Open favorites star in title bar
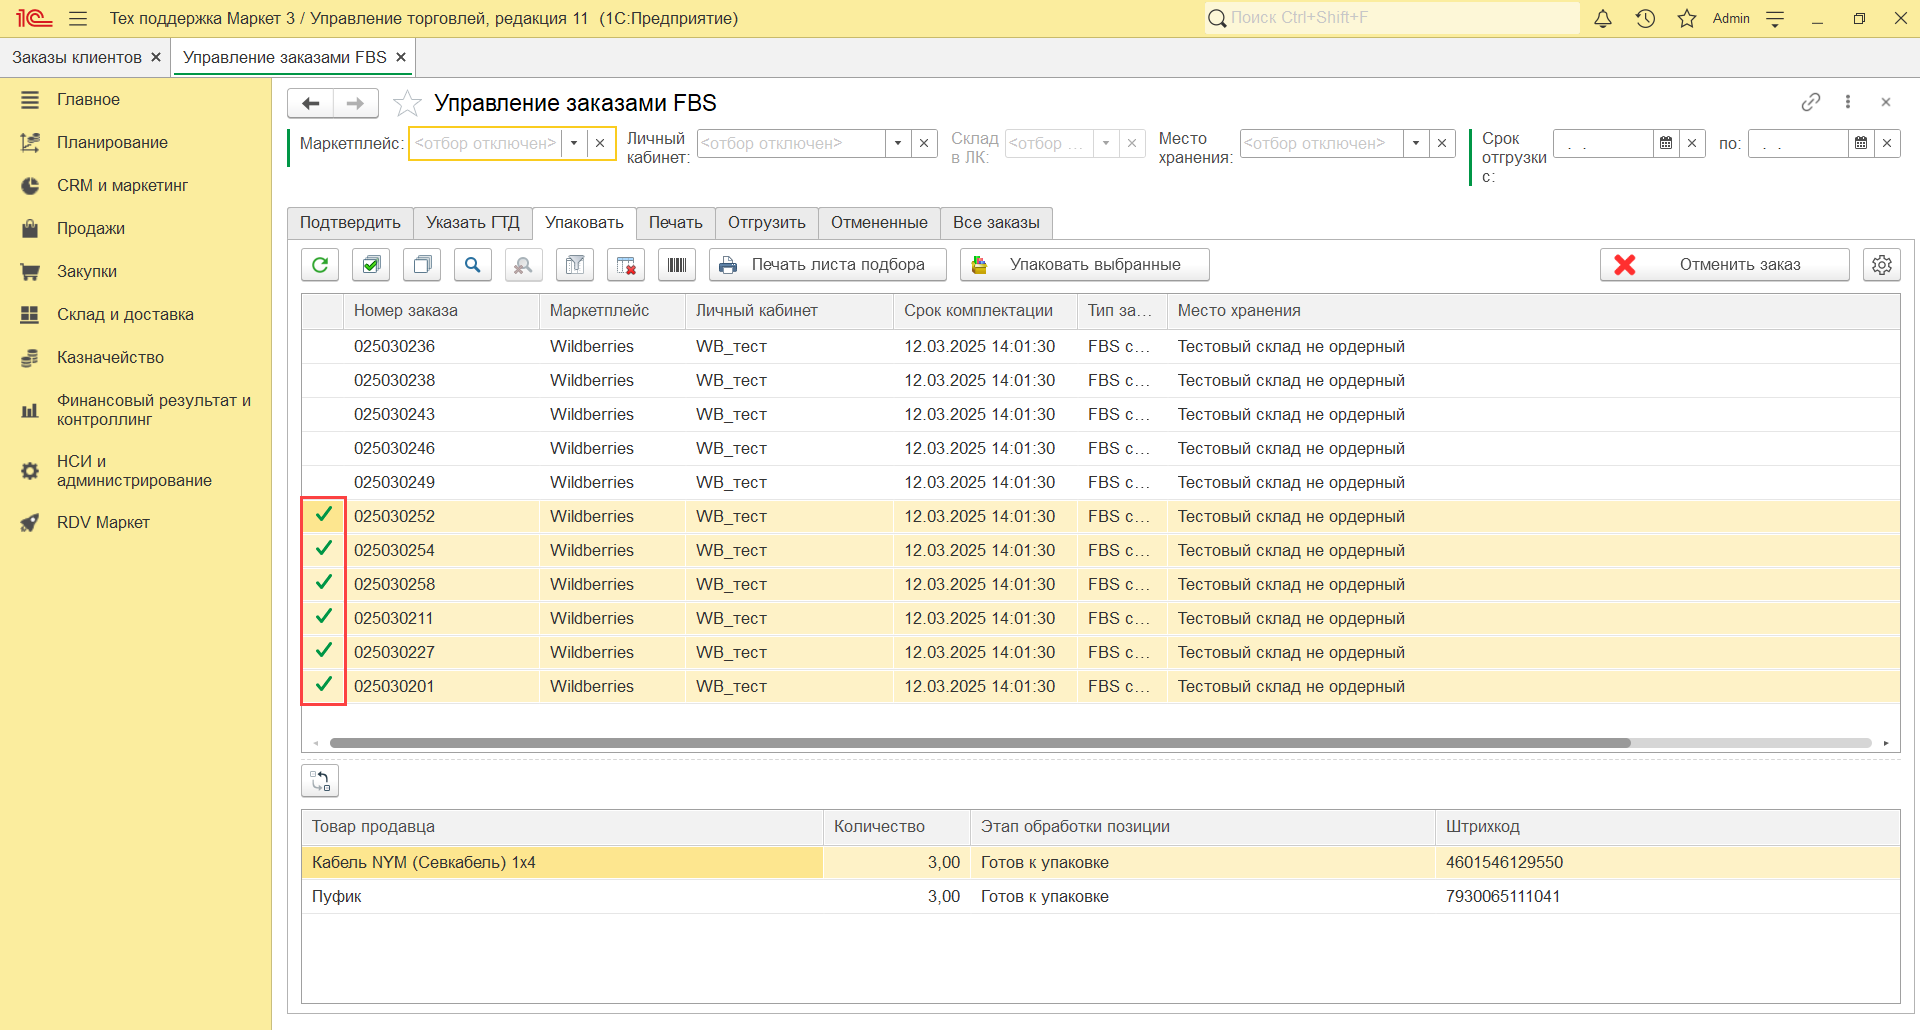Screen dimensions: 1920x1030 point(1687,18)
